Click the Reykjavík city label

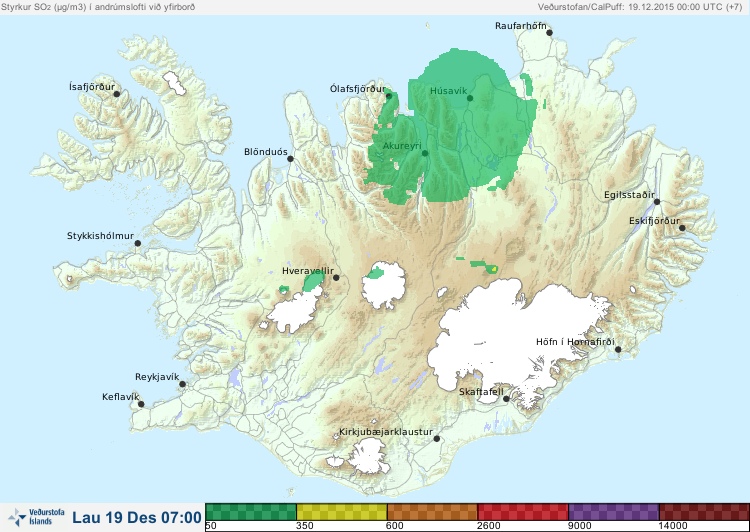pos(157,377)
